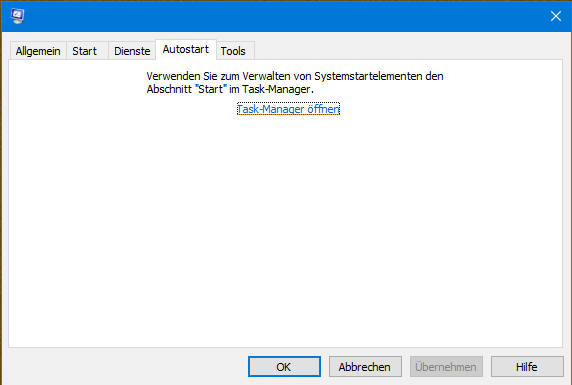The image size is (572, 385).
Task: View services list via the Dienste tab
Action: [x=132, y=51]
